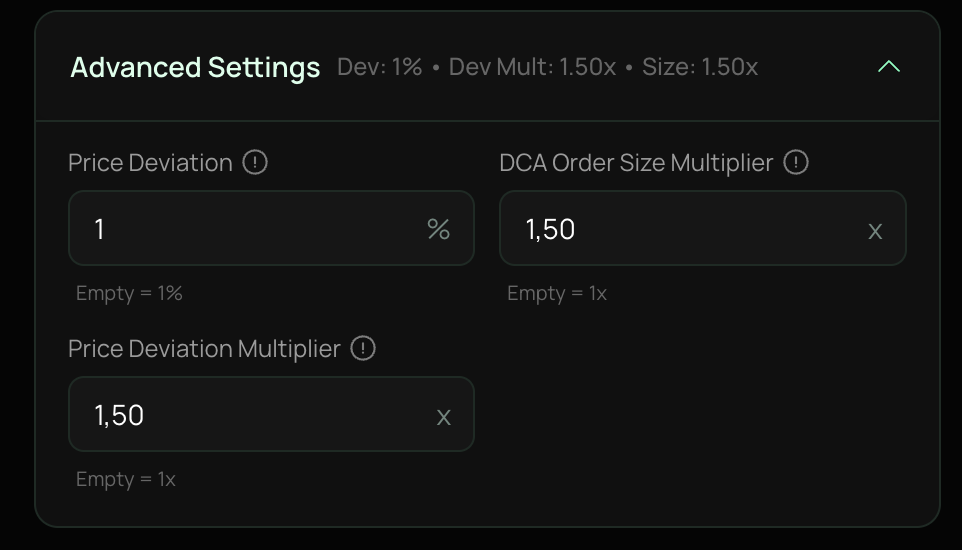Click the percent symbol in Price Deviation field

coord(438,229)
